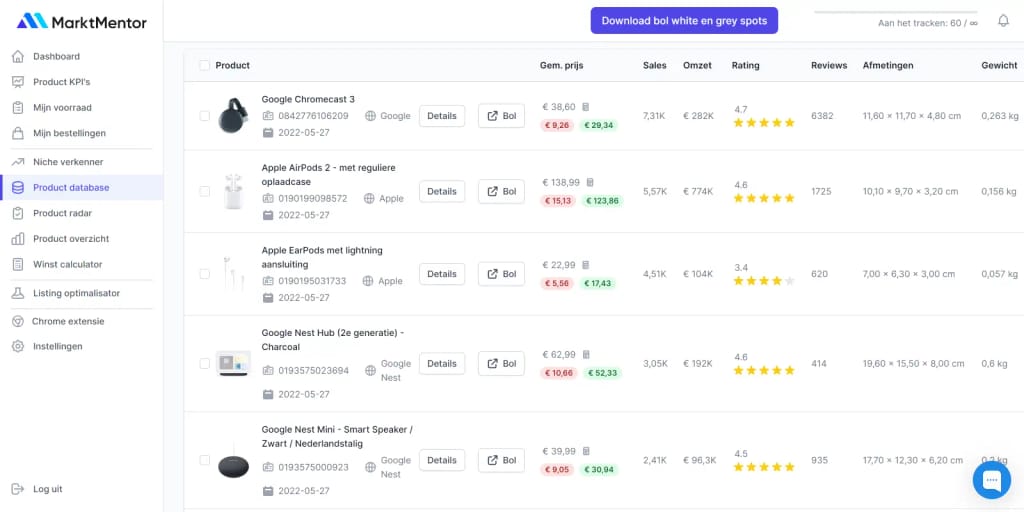Click the EAN 0193575023694
1024x512 pixels.
(x=313, y=370)
